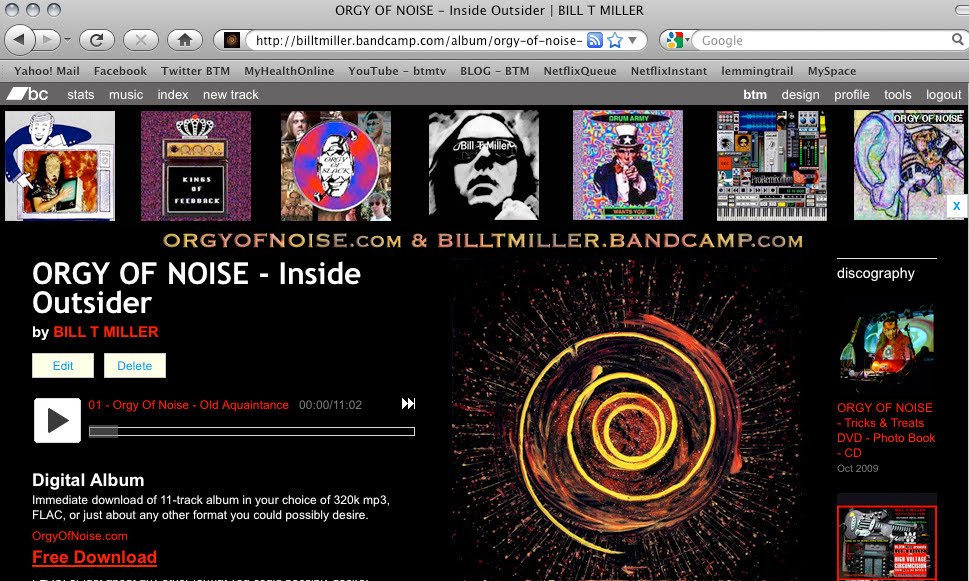
Task: Skip to next track with the double-arrow icon
Action: tap(408, 404)
